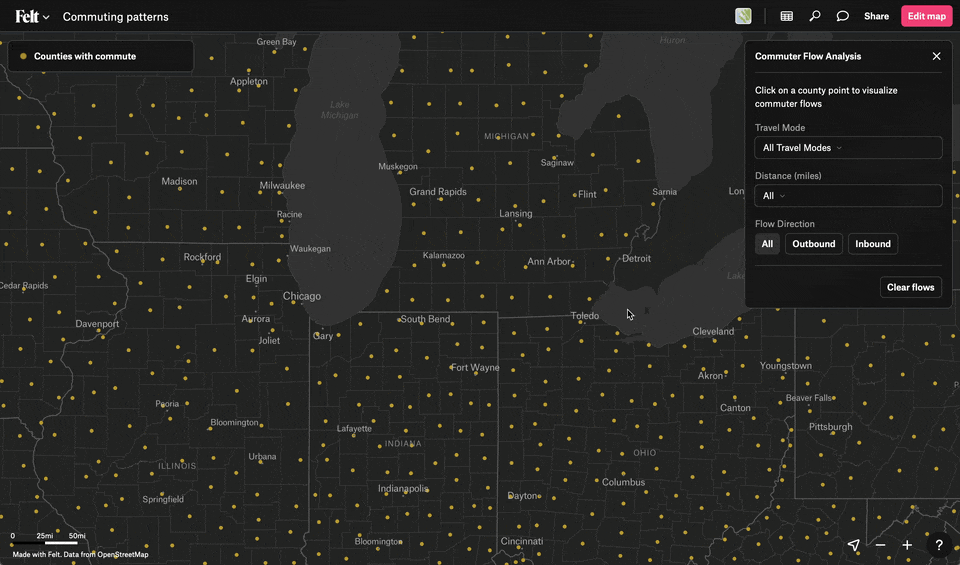The height and width of the screenshot is (565, 960).
Task: Switch flow direction to Outbound
Action: [x=813, y=244]
